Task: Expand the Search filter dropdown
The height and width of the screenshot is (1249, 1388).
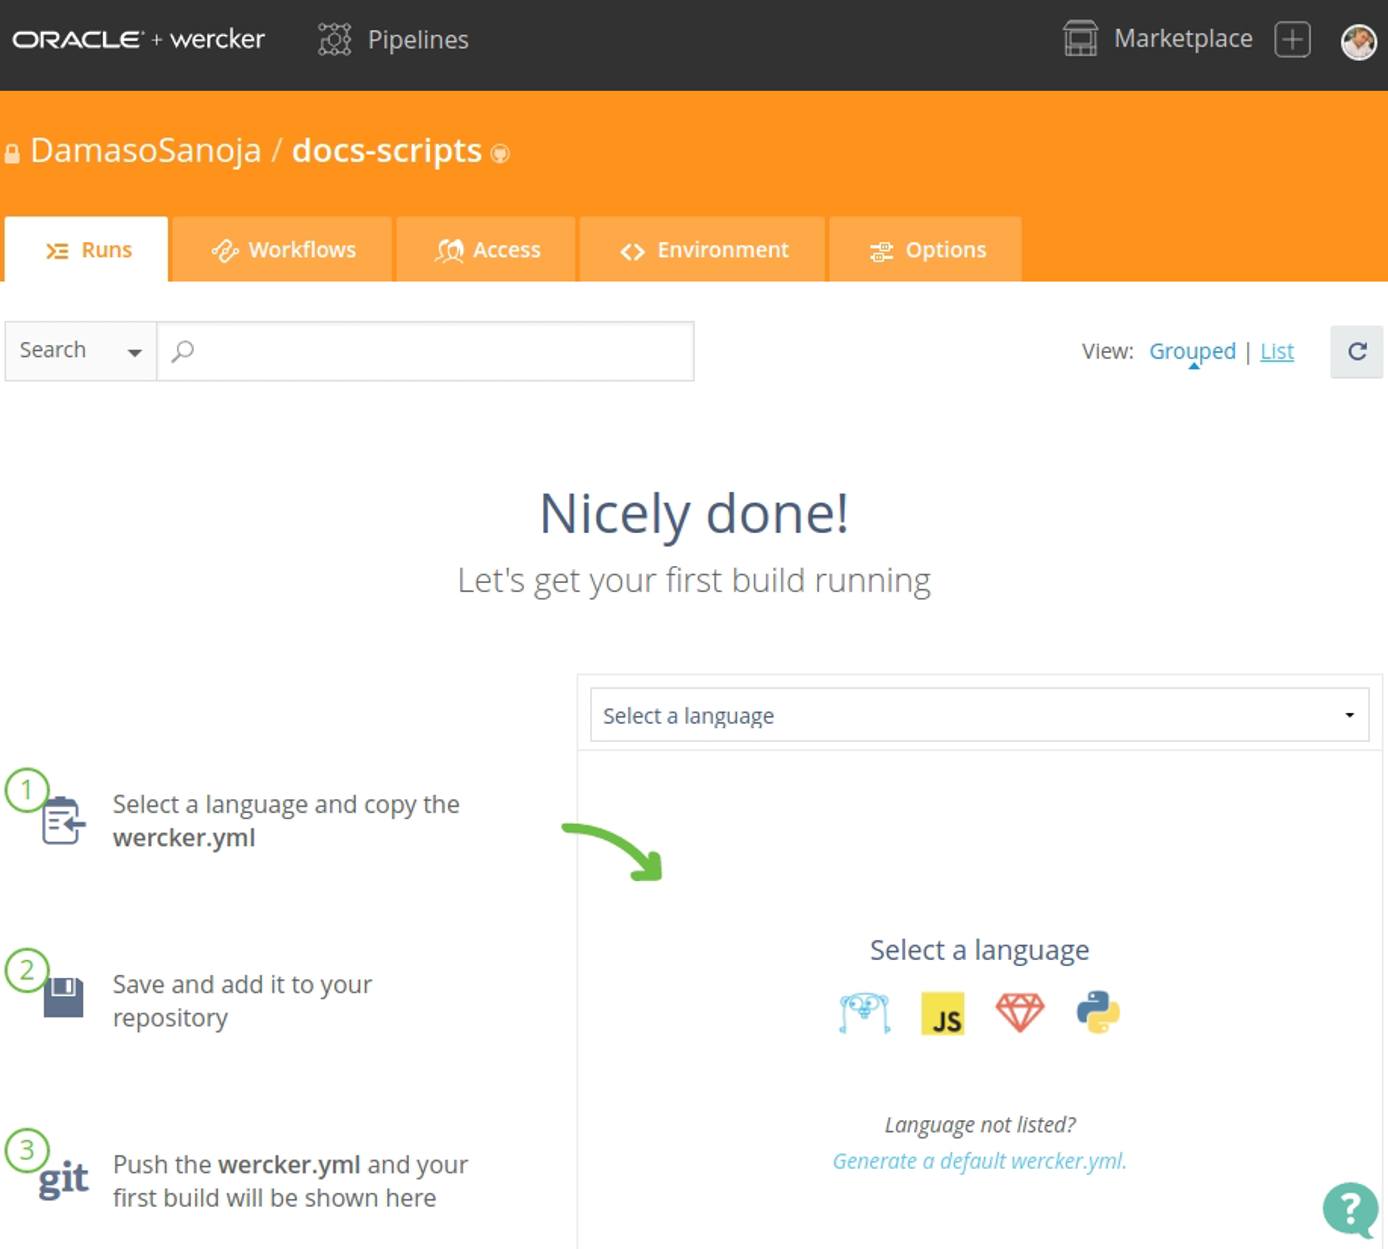Action: [x=80, y=351]
